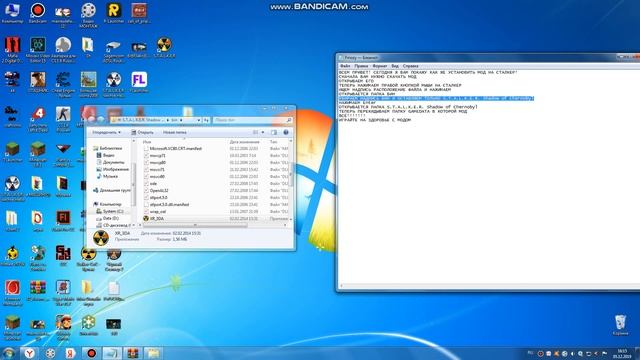The width and height of the screenshot is (640, 360).
Task: Click Explorer back navigation button
Action: click(x=91, y=120)
